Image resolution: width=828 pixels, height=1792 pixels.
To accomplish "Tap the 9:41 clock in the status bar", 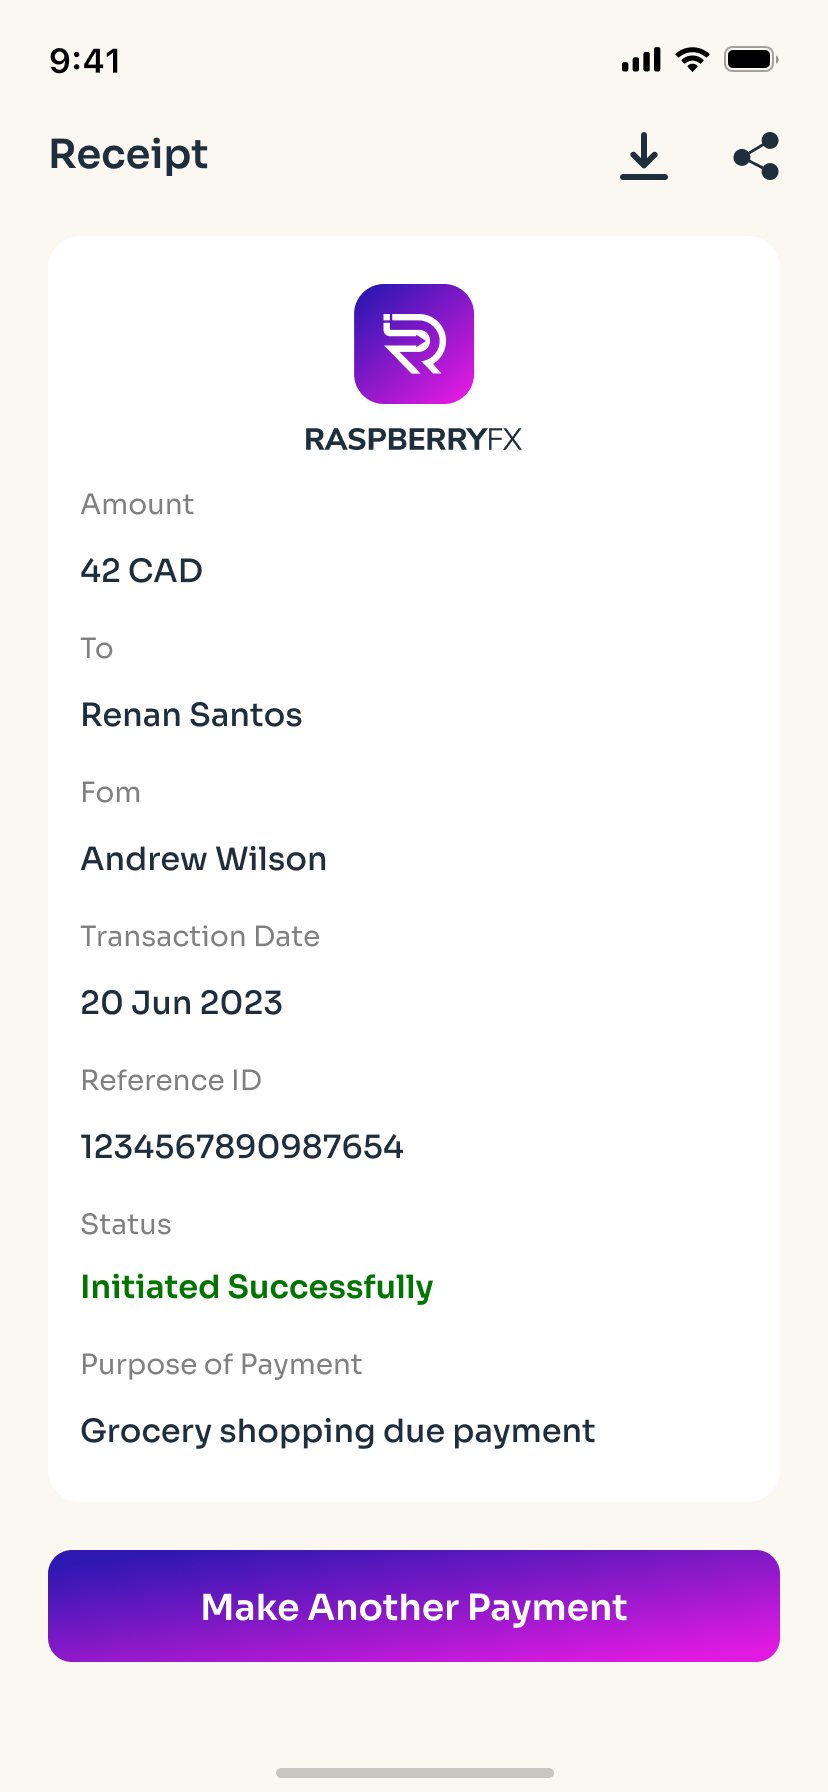I will [85, 61].
